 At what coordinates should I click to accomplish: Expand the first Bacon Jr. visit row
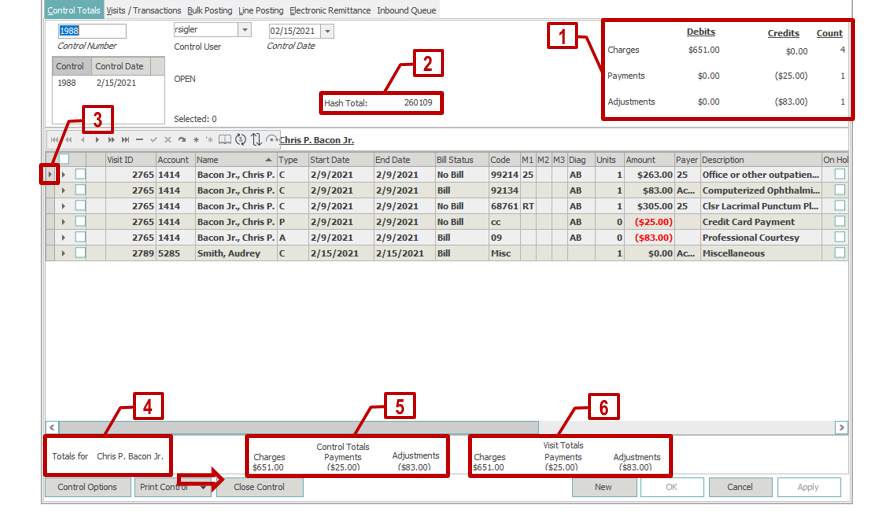pyautogui.click(x=64, y=174)
